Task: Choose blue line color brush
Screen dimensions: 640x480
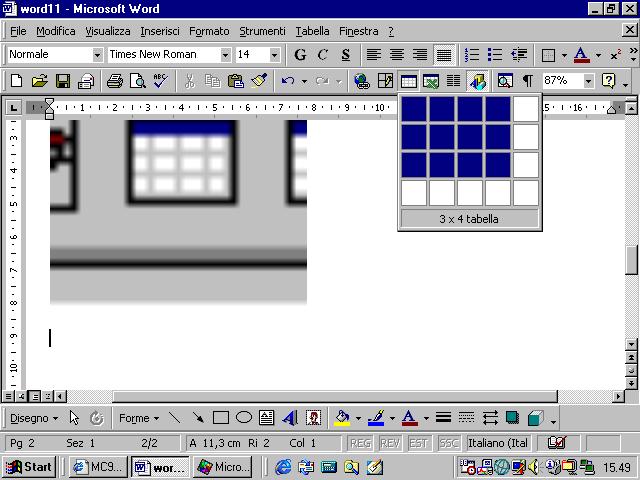Action: click(376, 418)
